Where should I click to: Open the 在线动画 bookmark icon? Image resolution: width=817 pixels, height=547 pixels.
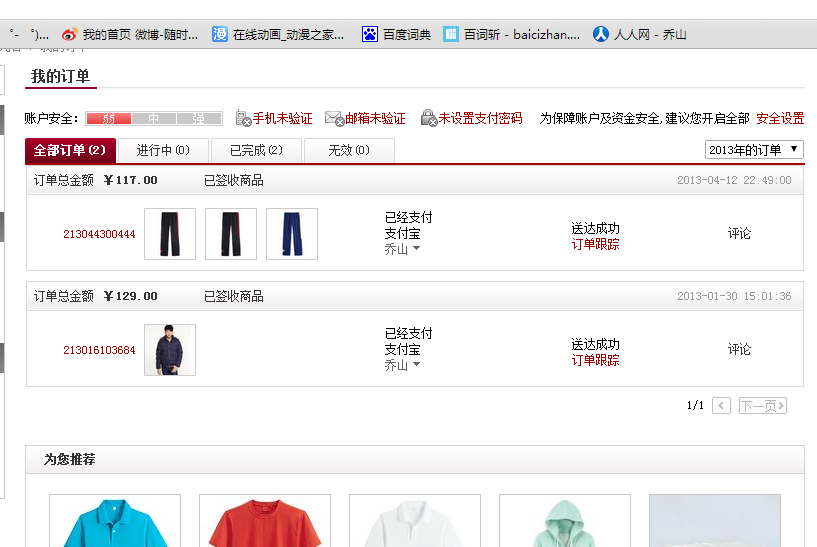220,34
